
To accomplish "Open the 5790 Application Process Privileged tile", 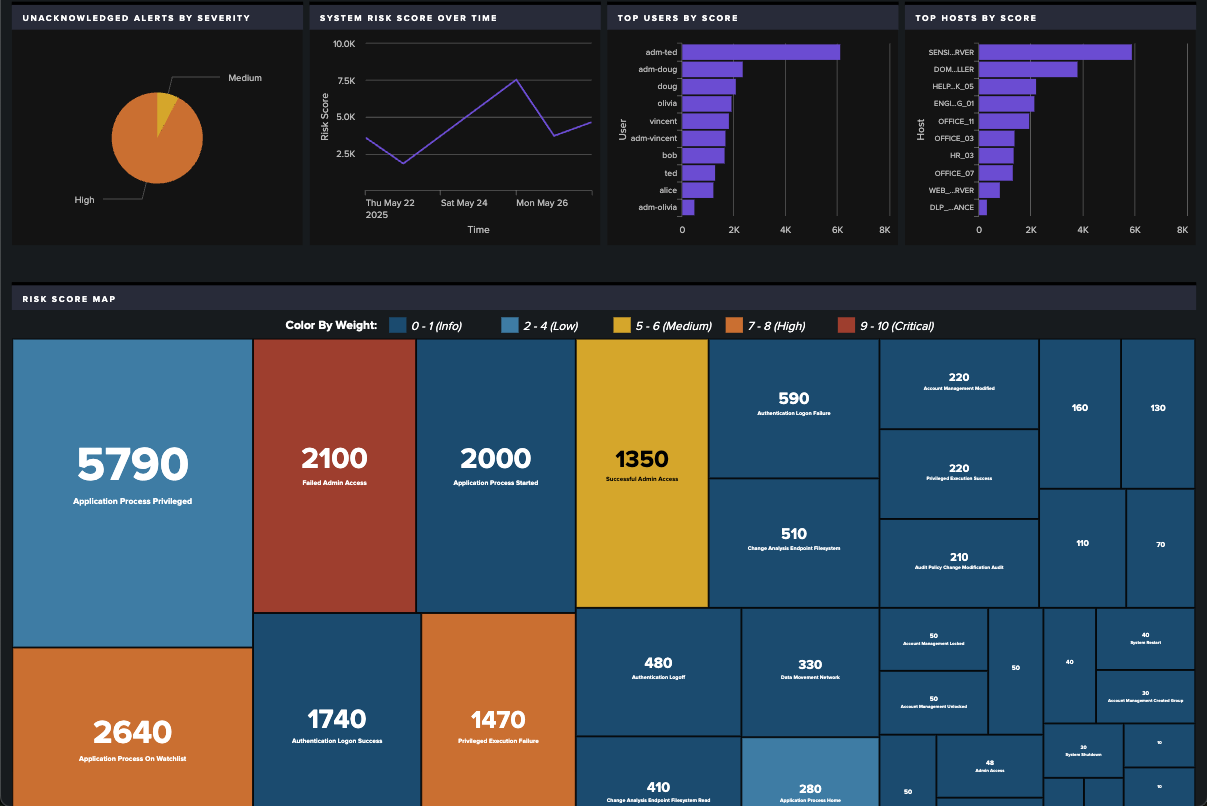I will coord(133,493).
